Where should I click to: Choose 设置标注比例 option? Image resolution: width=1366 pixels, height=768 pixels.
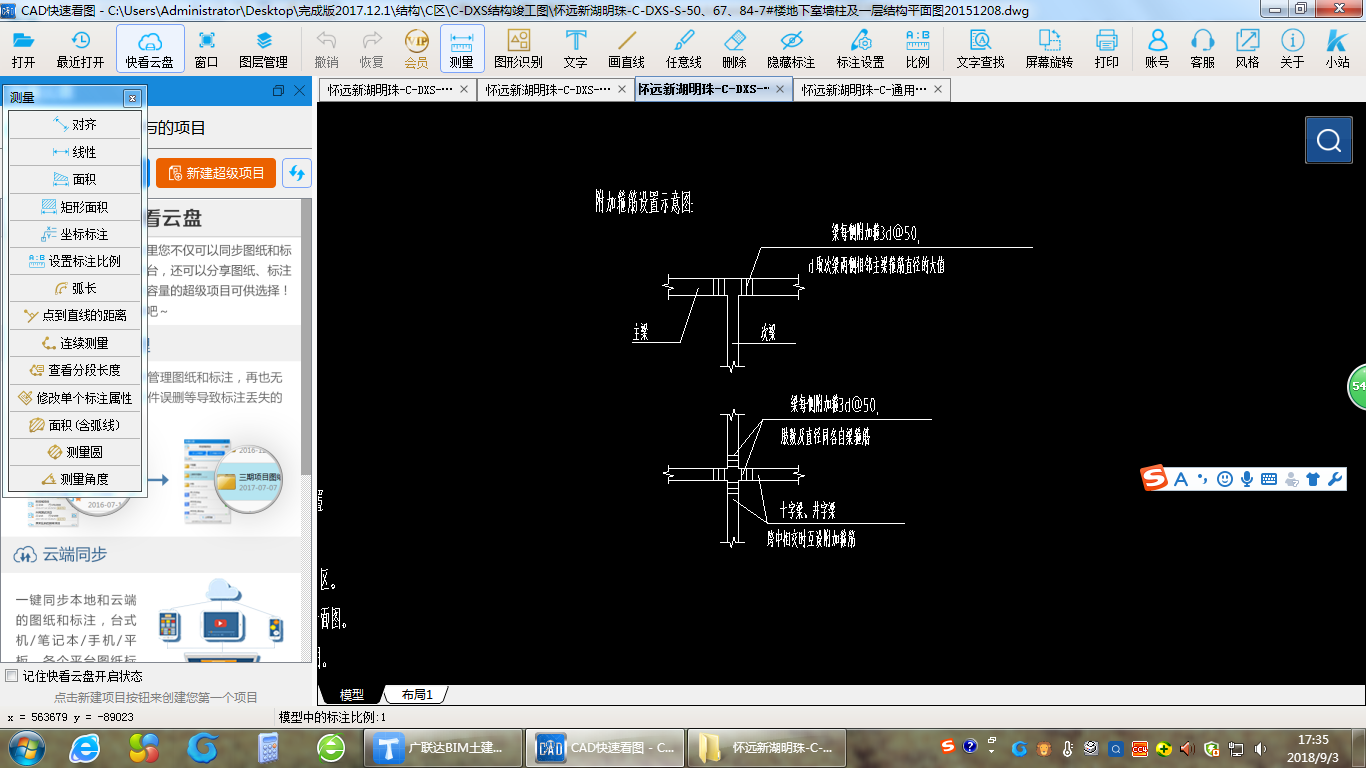click(75, 261)
